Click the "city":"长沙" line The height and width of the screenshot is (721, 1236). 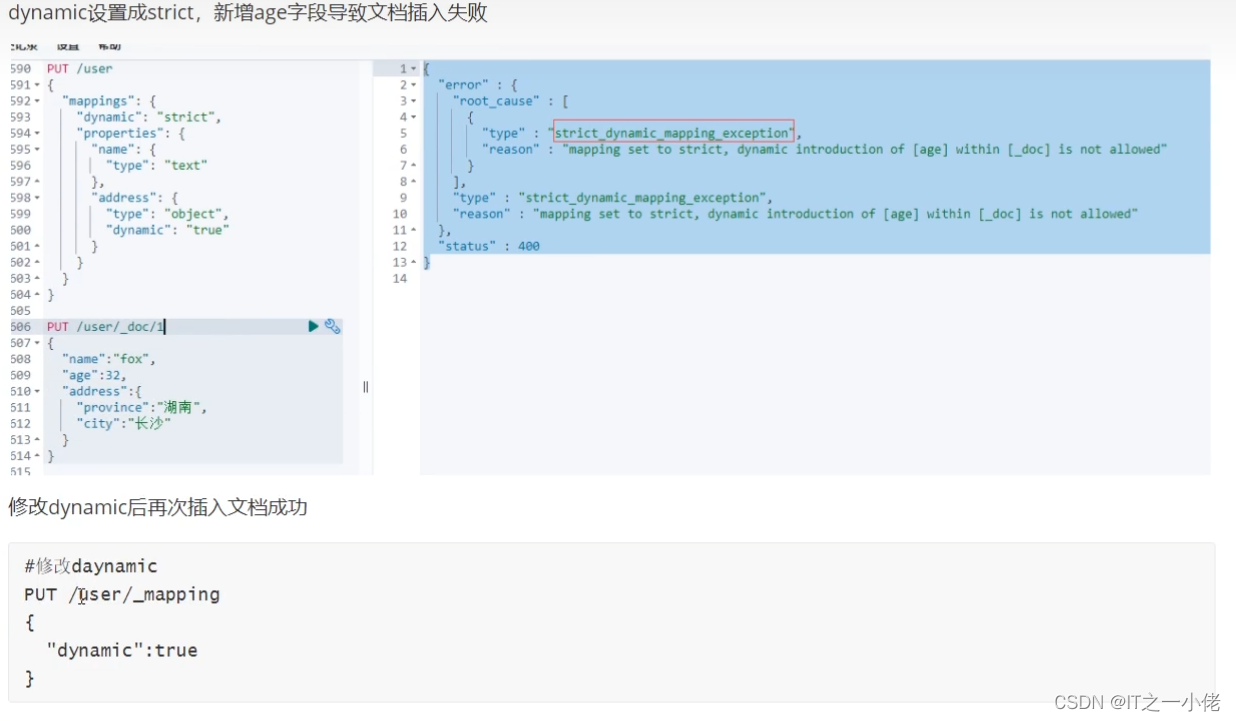(x=124, y=424)
